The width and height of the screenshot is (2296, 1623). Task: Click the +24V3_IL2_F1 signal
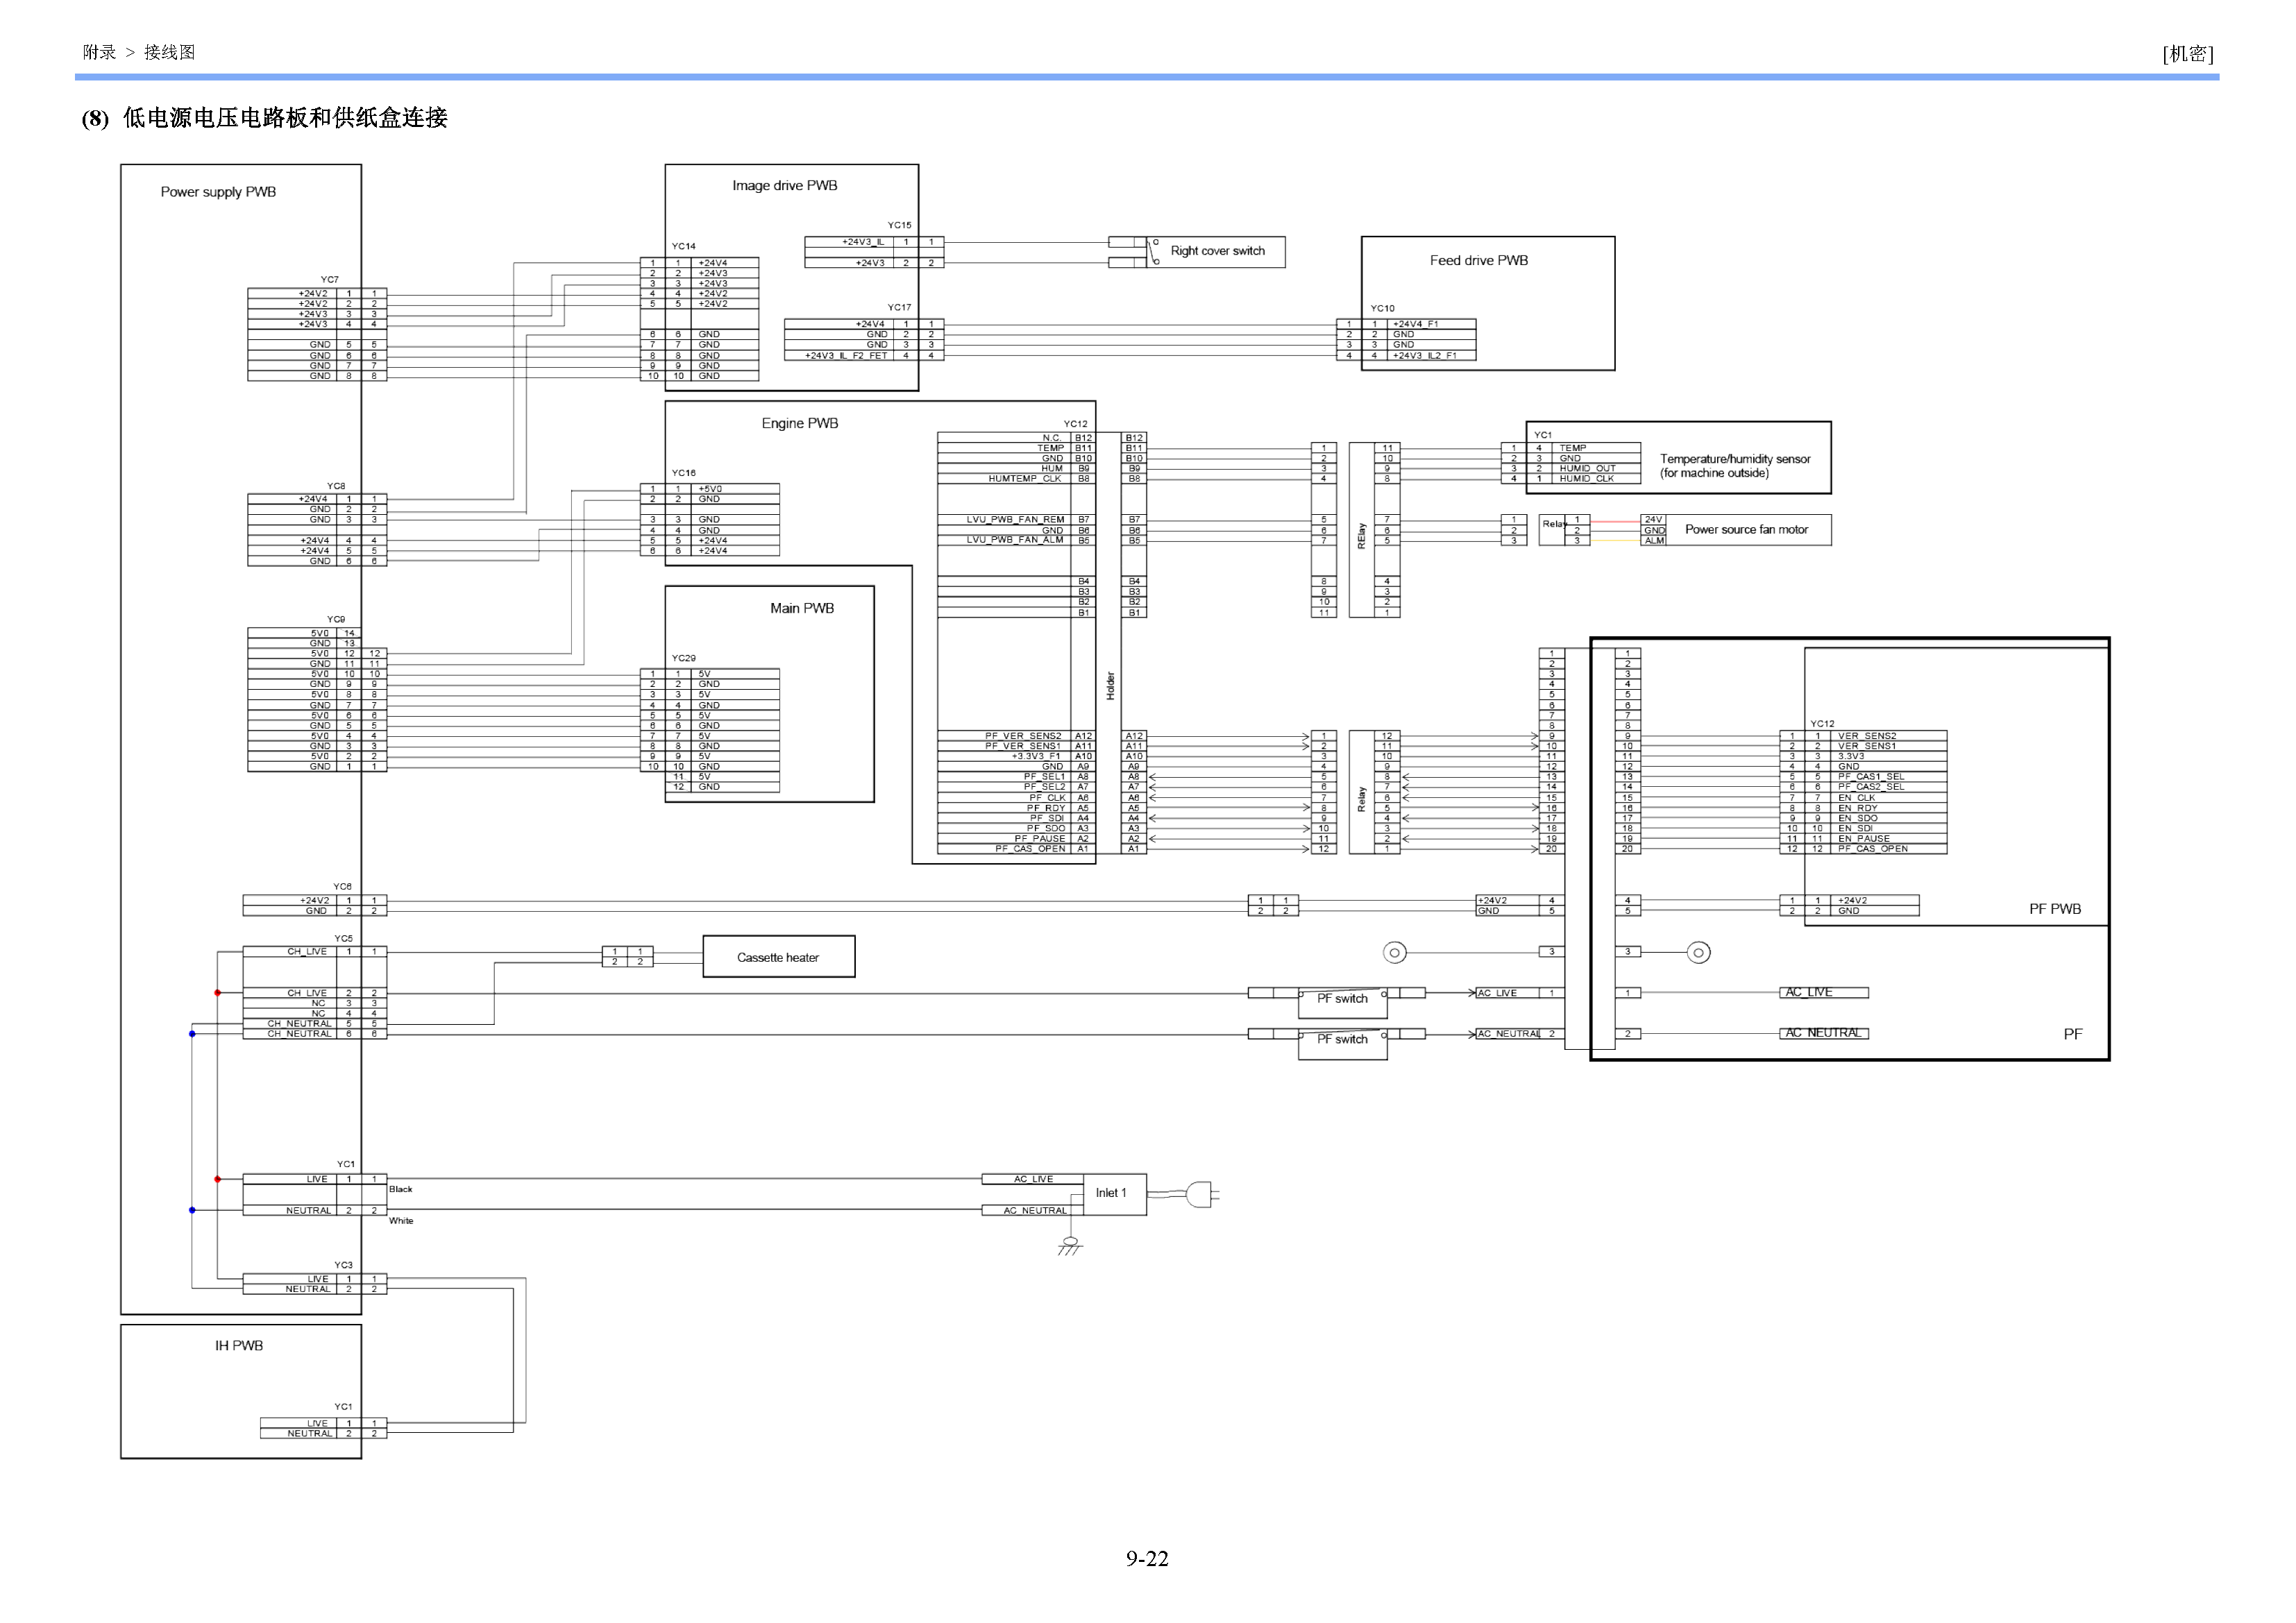[x=1425, y=356]
